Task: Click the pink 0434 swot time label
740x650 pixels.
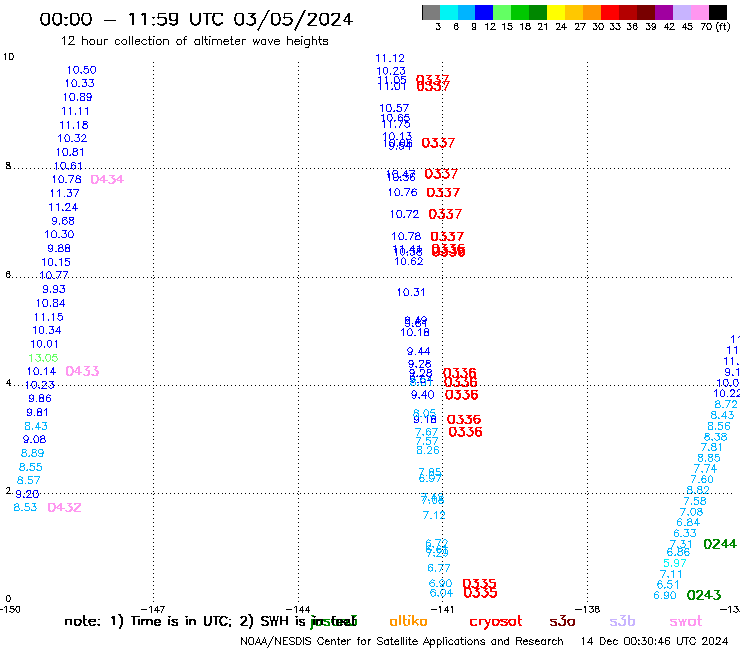Action: [x=107, y=179]
